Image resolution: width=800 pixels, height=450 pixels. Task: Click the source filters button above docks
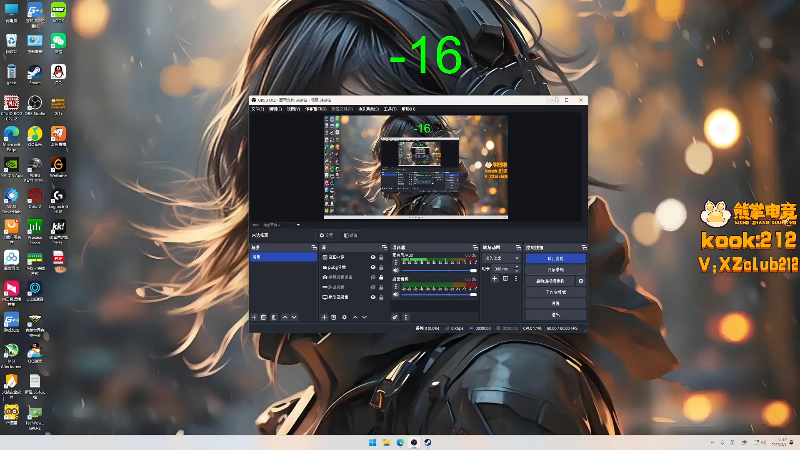point(351,235)
